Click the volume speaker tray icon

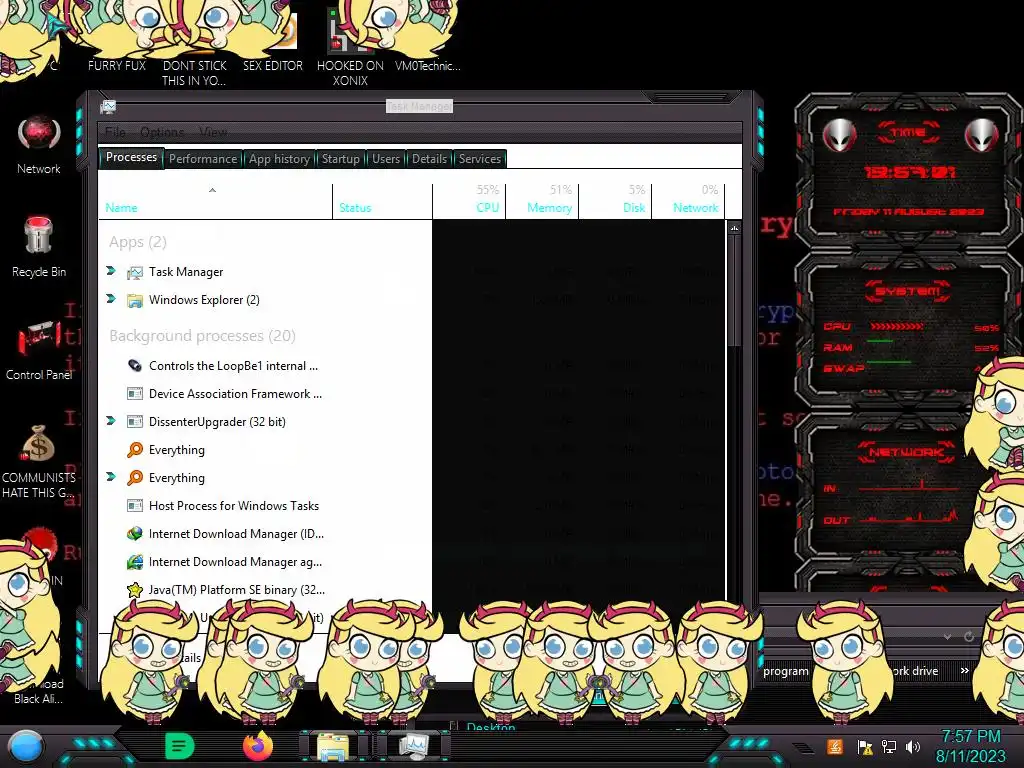coord(913,746)
